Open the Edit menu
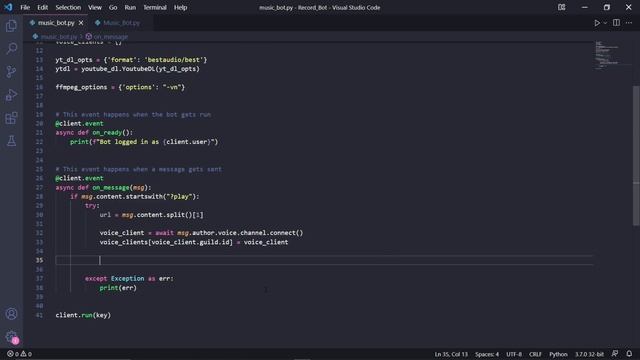The width and height of the screenshot is (640, 360). coord(42,7)
